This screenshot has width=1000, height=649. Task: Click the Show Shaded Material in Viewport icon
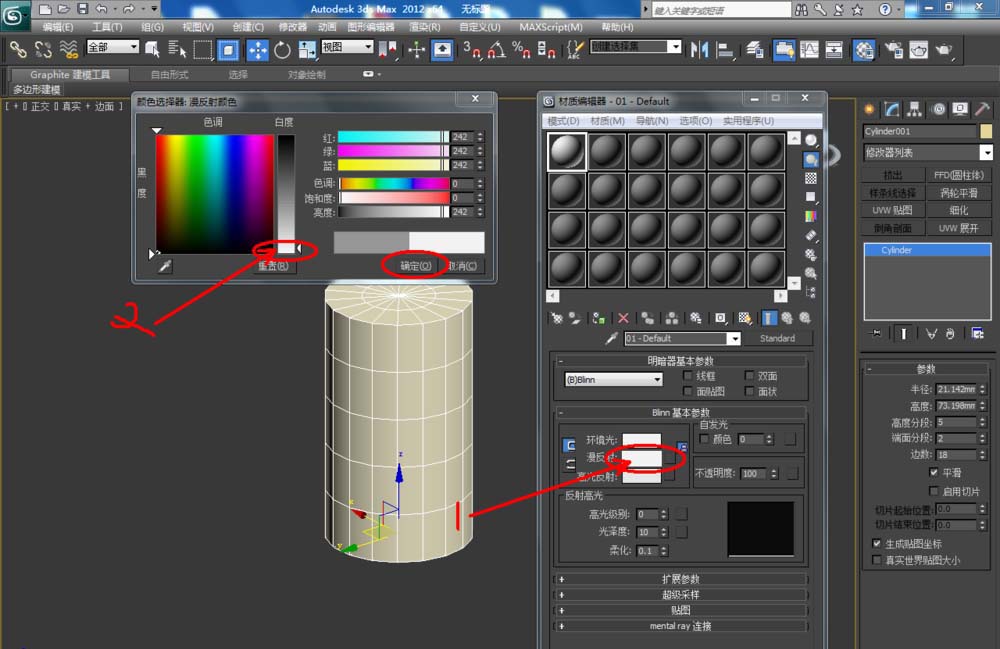744,318
